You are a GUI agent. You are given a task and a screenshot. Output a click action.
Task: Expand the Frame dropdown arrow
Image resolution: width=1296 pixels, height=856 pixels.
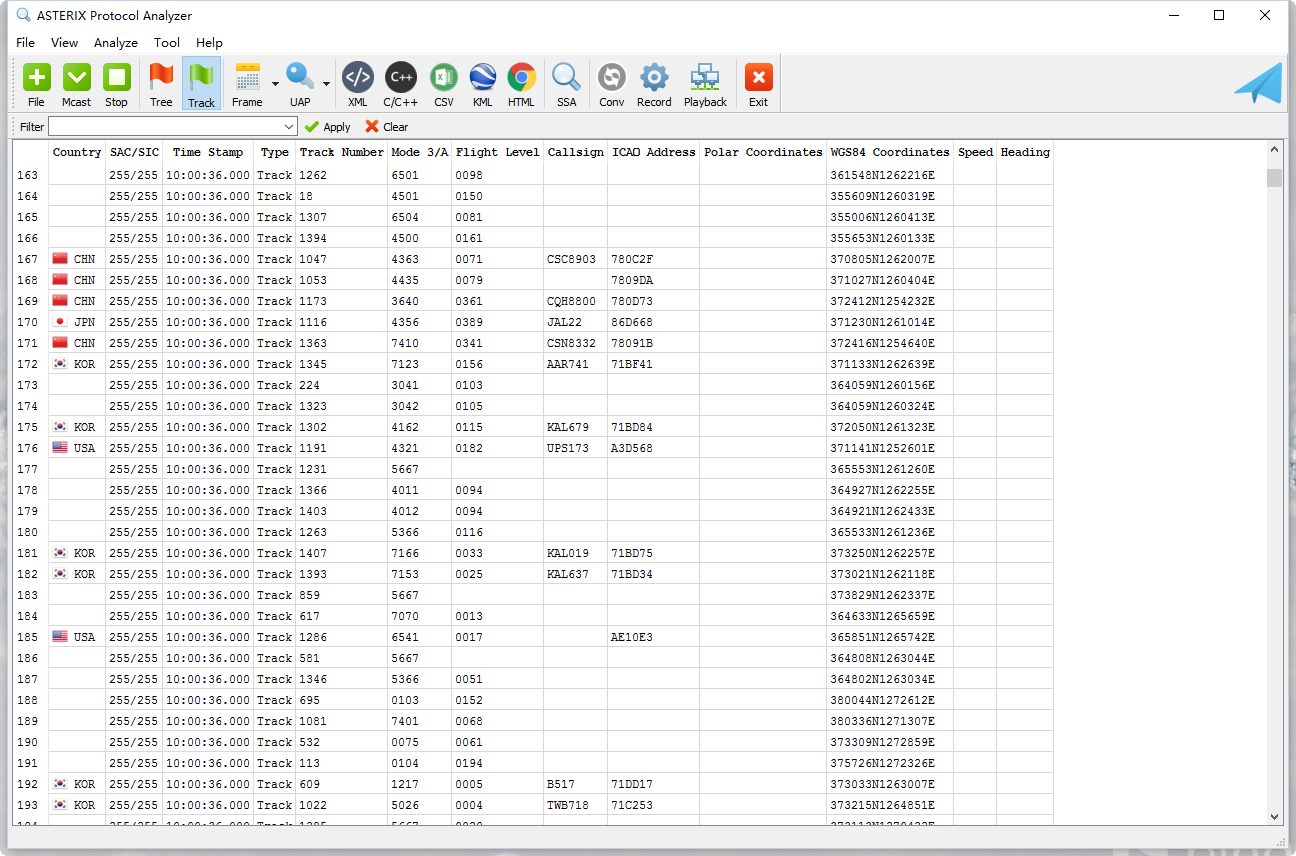click(x=275, y=84)
